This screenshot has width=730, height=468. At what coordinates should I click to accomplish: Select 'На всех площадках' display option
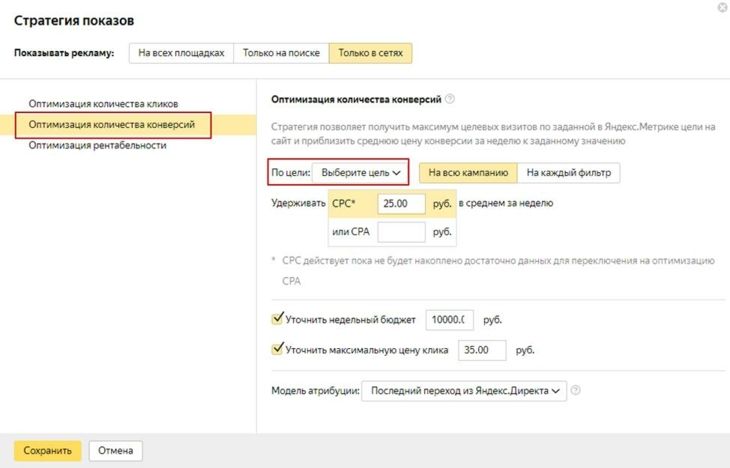point(181,53)
